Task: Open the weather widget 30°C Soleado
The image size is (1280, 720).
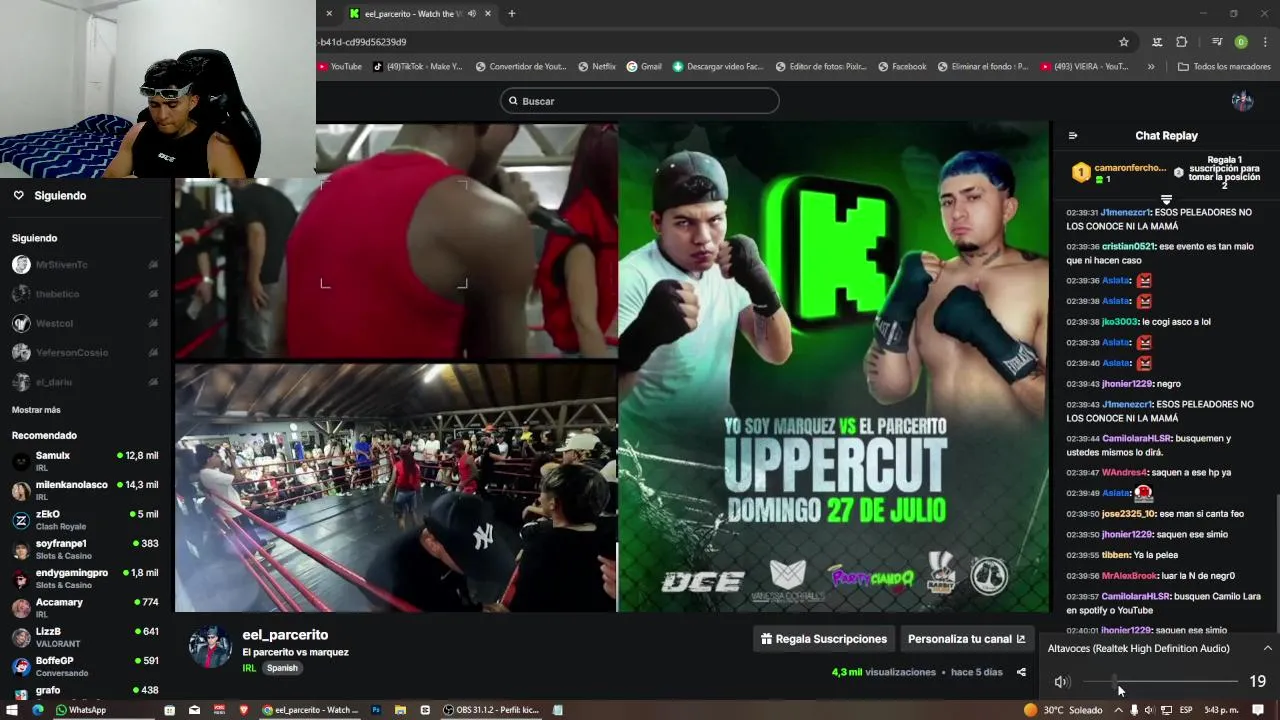Action: point(1062,710)
